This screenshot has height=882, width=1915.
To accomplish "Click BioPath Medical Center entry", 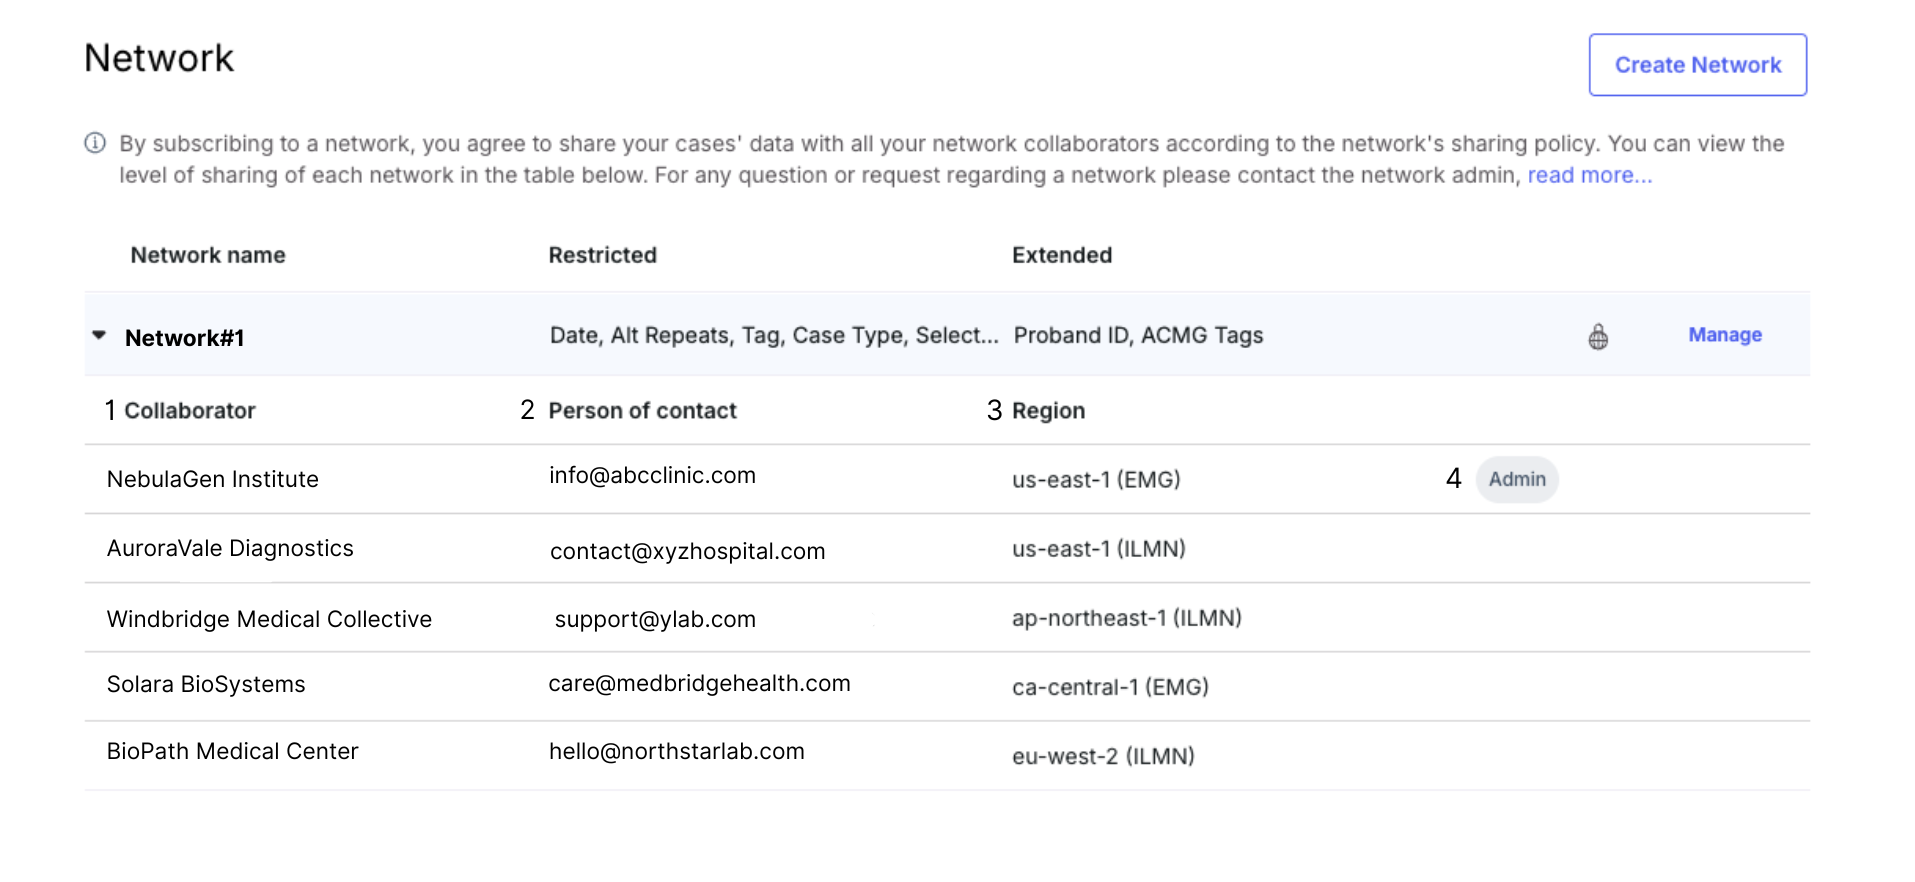I will 232,752.
